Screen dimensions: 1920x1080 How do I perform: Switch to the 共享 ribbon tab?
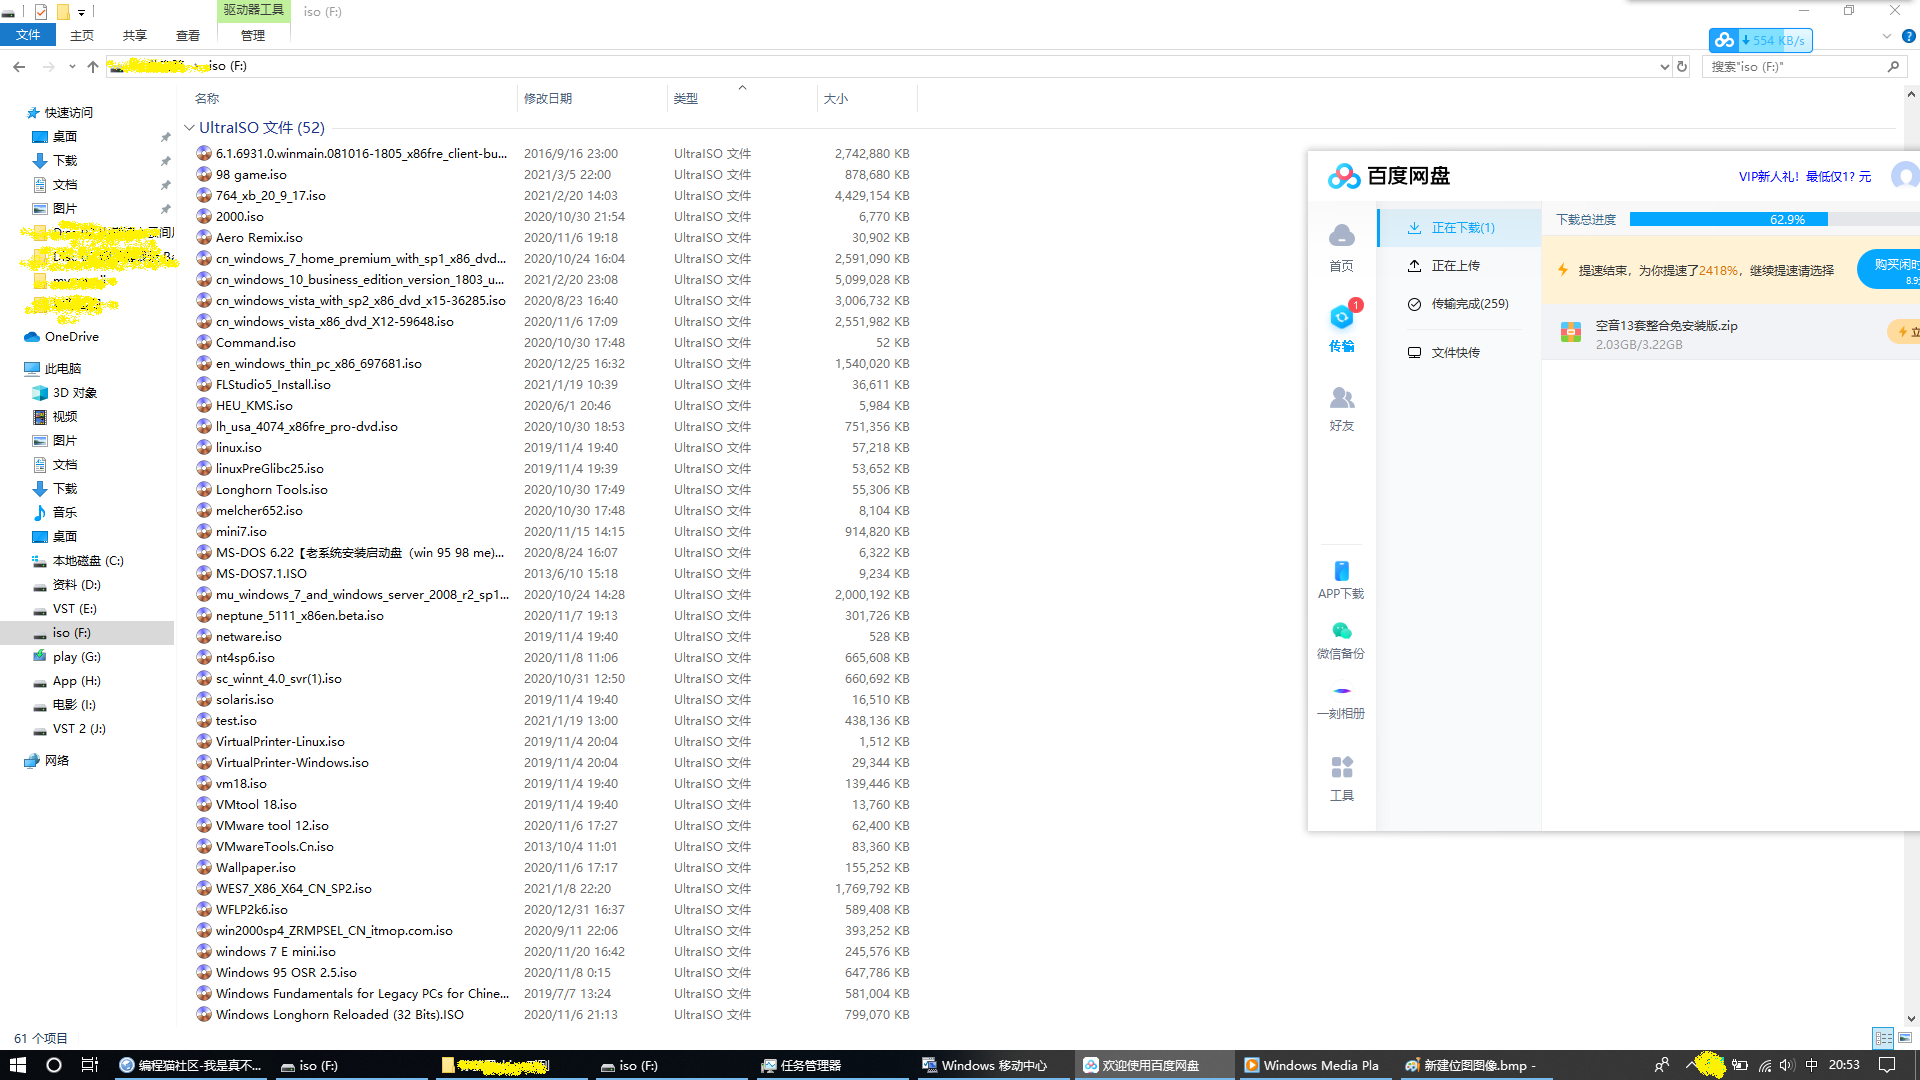coord(135,35)
